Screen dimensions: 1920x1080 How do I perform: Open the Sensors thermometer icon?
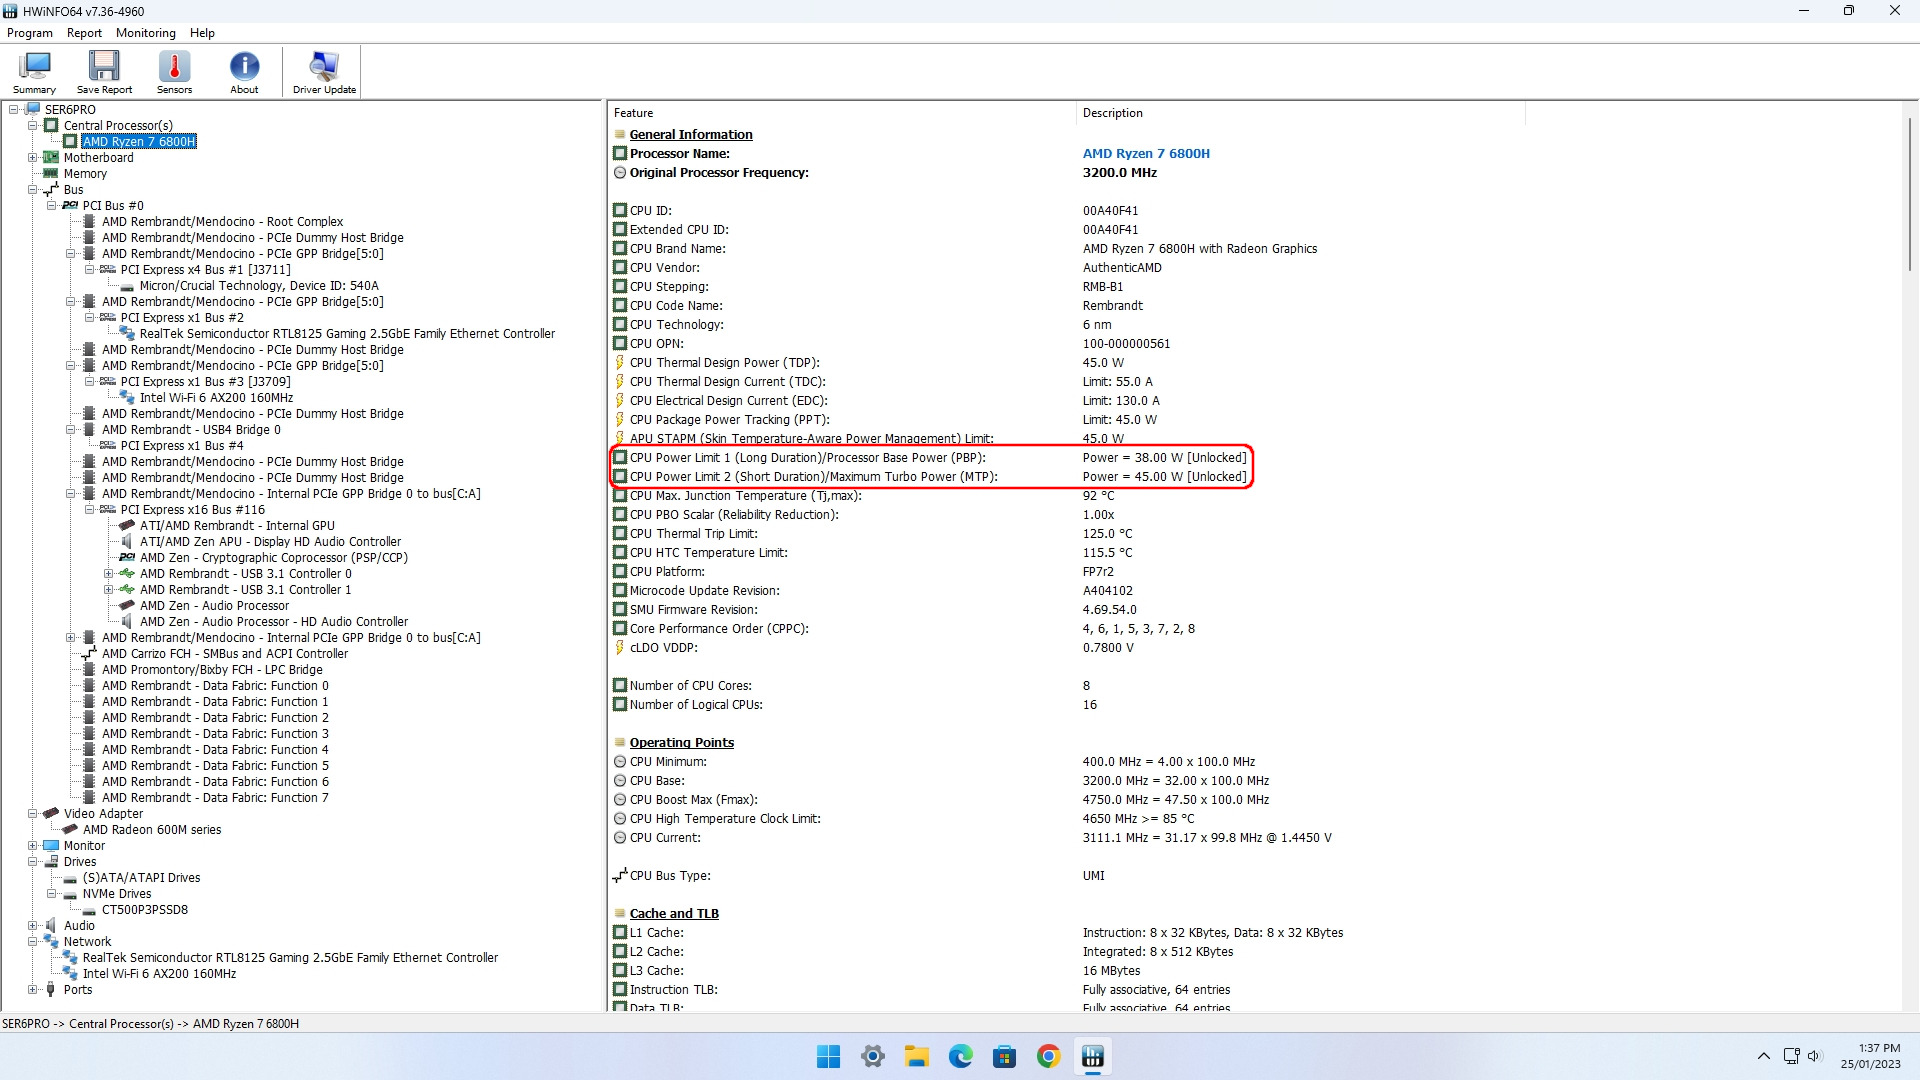(x=174, y=72)
